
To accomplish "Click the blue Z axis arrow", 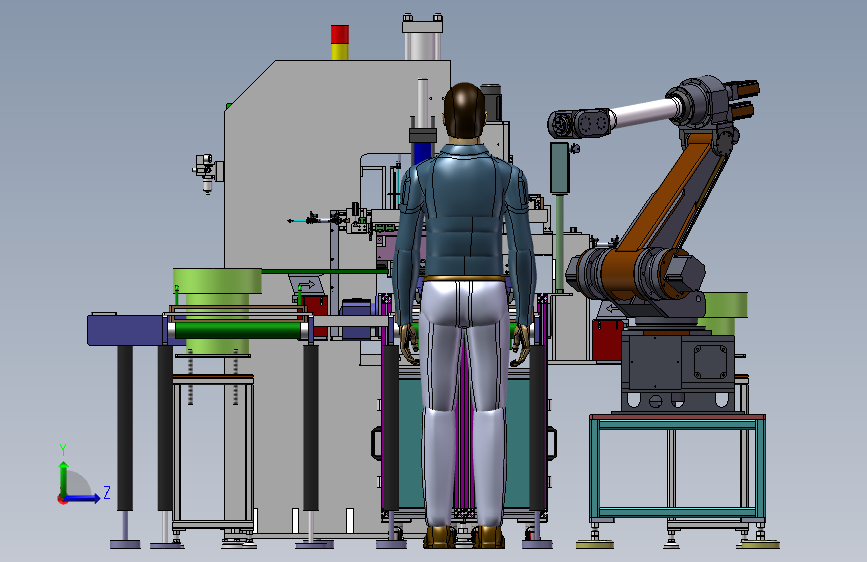I will [83, 498].
